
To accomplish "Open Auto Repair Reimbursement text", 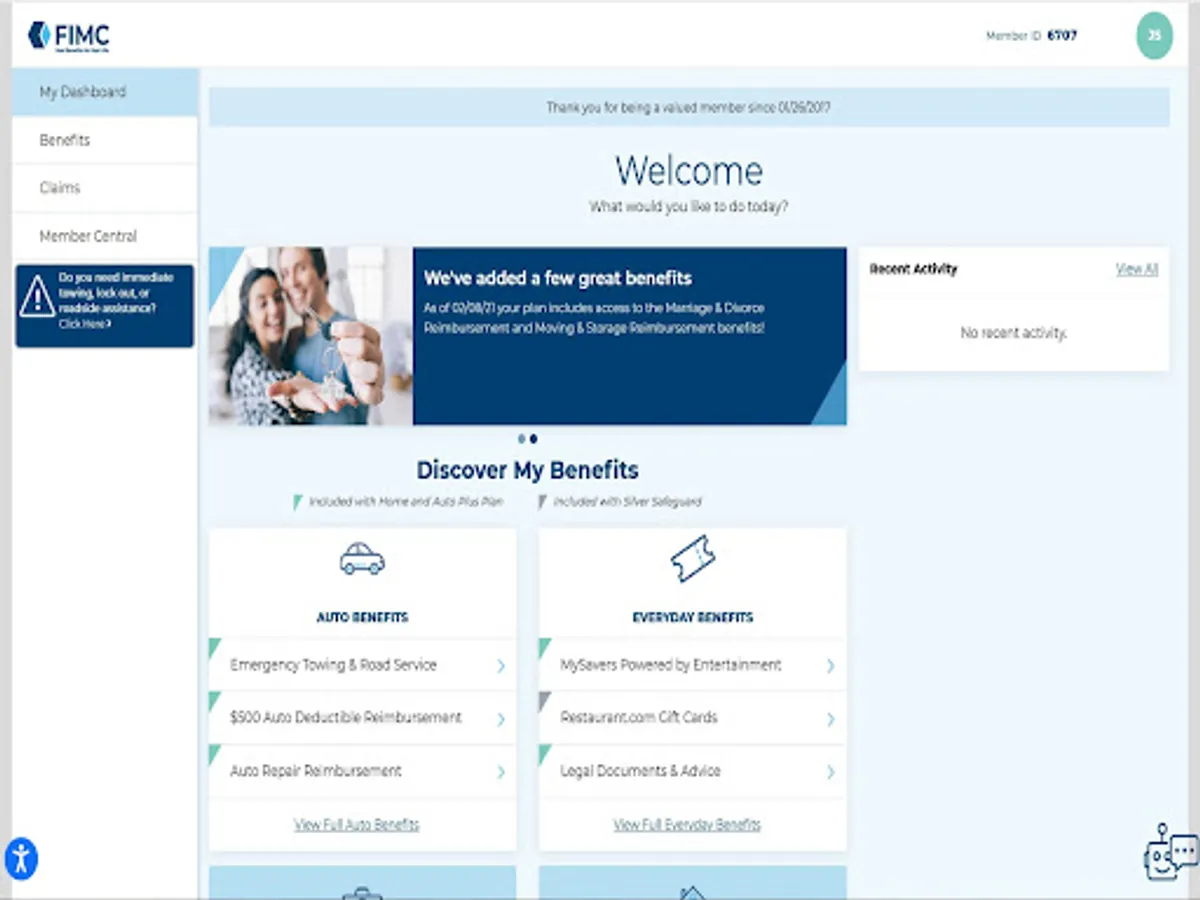I will coord(316,771).
